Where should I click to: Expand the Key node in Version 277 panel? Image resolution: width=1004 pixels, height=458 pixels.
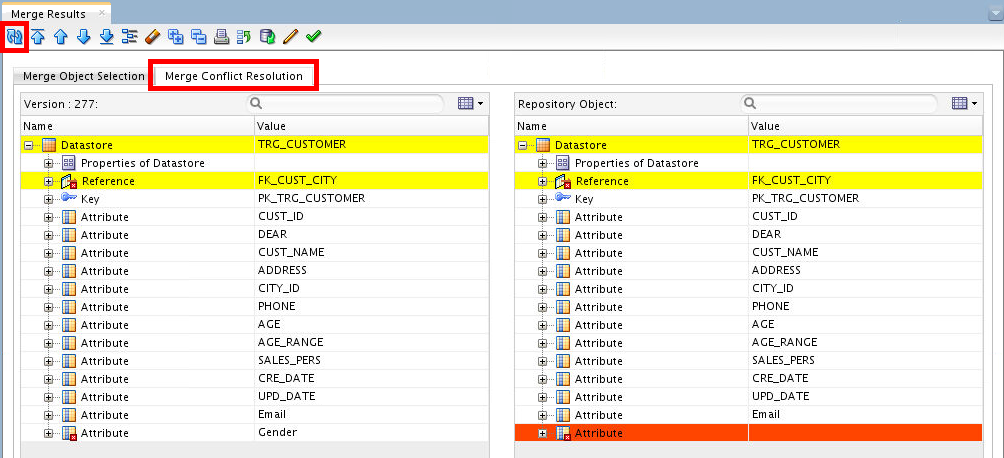[49, 199]
